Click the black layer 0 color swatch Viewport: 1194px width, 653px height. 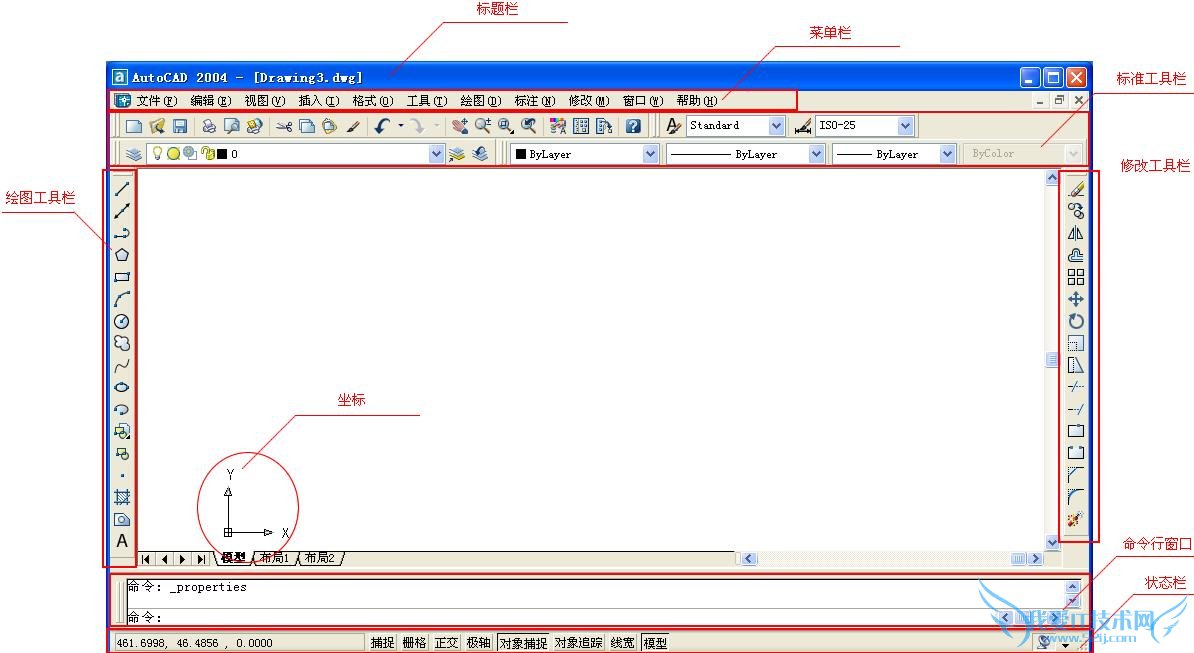click(x=222, y=154)
